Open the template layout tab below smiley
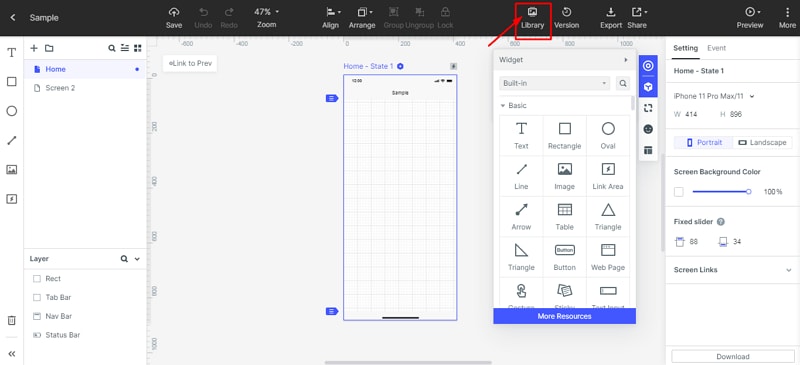The height and width of the screenshot is (365, 800). click(x=648, y=150)
